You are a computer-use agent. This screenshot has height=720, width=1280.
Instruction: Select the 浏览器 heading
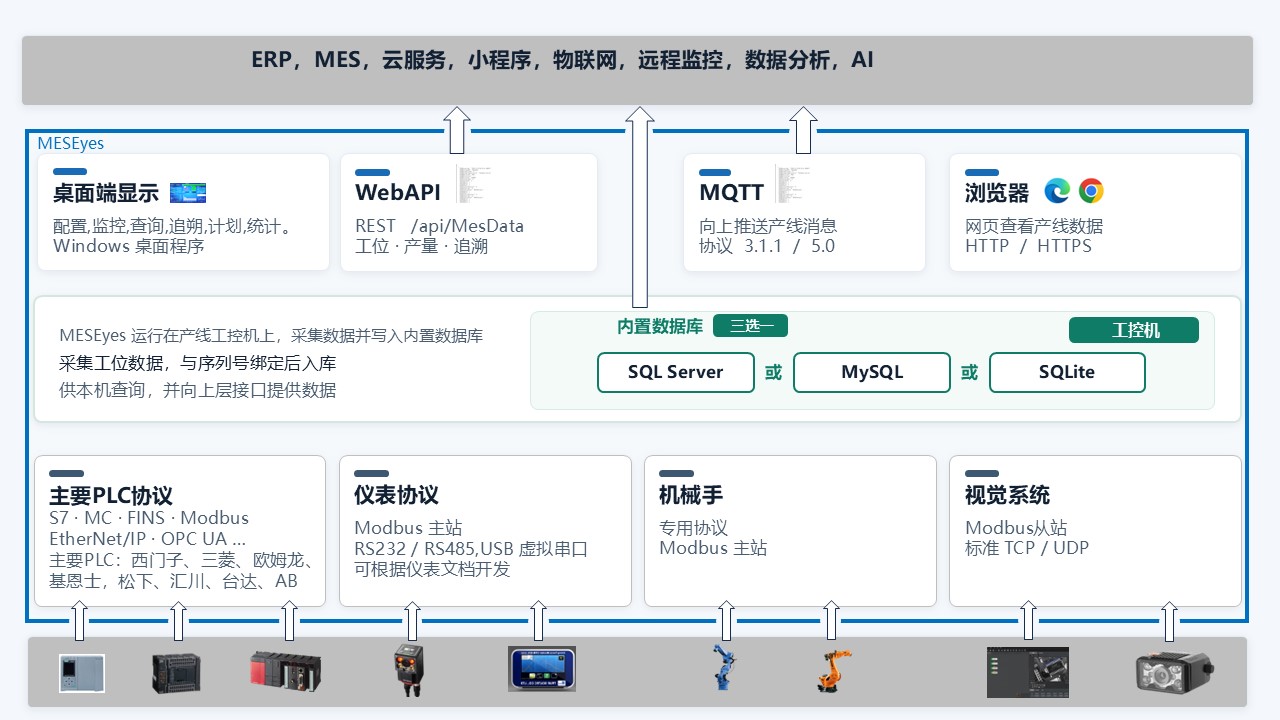coord(997,193)
